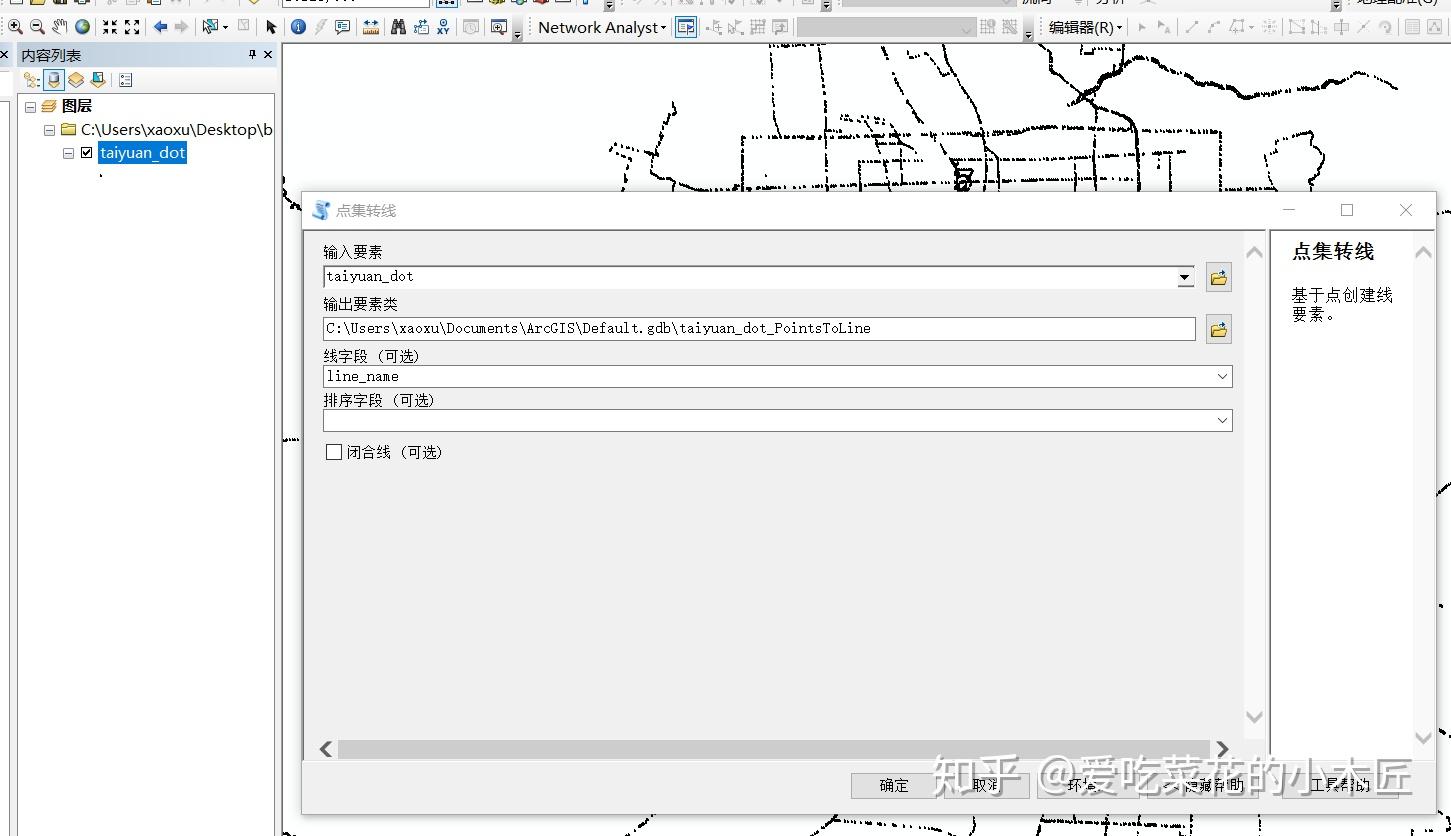Browse for the input features with folder icon
1451x836 pixels.
tap(1218, 277)
